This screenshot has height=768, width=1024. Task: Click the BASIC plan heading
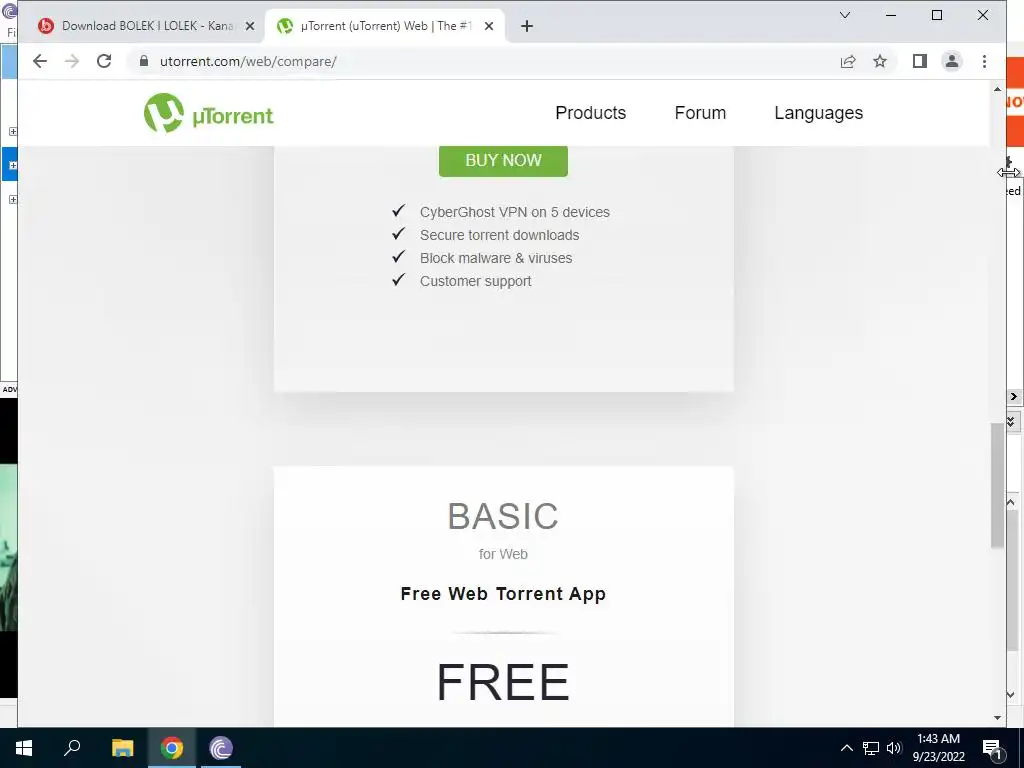[x=503, y=517]
